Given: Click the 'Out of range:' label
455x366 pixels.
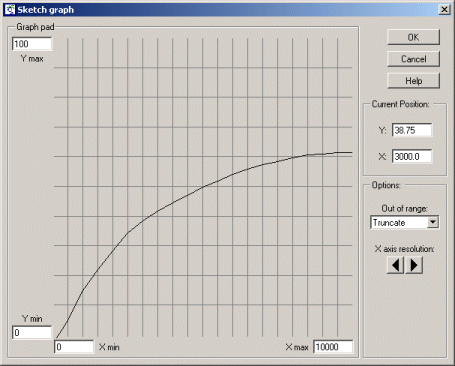Looking at the screenshot, I should pyautogui.click(x=404, y=209).
